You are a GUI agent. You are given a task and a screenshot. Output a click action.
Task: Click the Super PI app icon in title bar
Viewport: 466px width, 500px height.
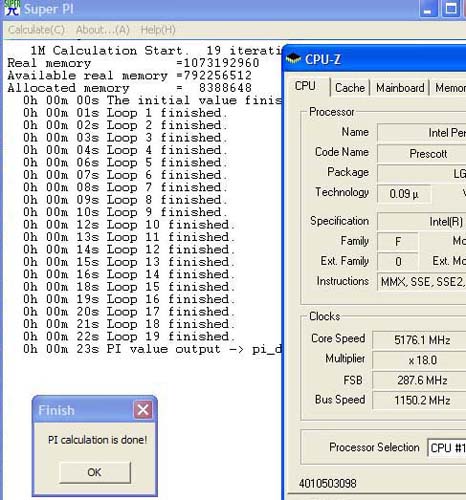12,8
